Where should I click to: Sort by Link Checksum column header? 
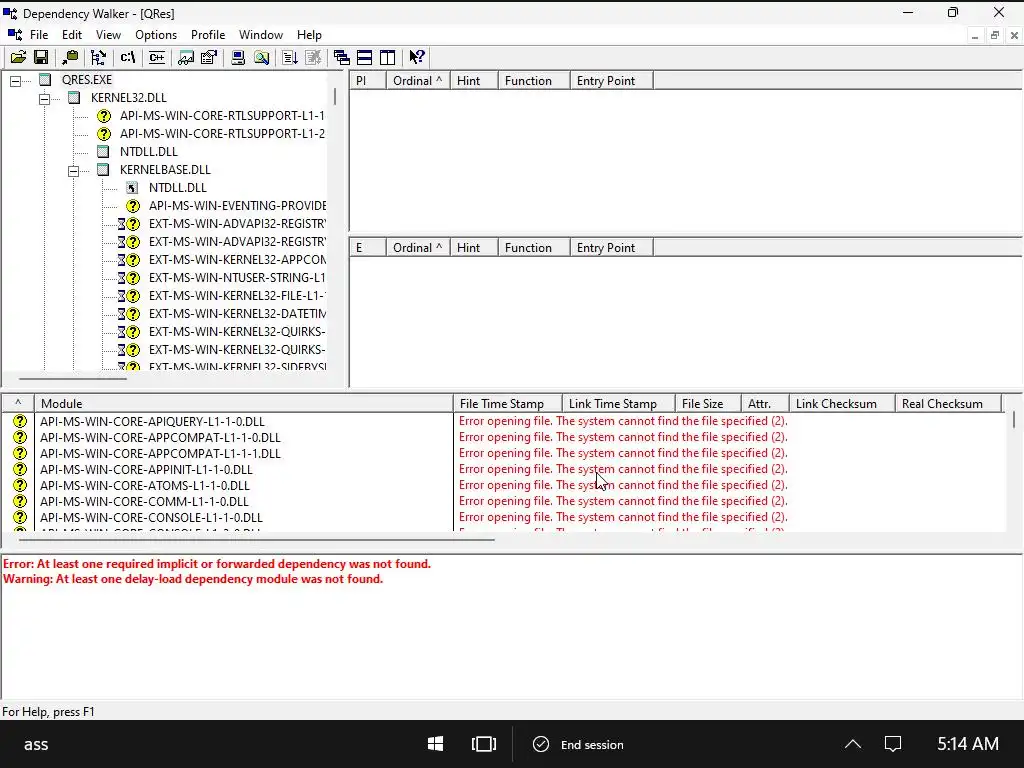point(842,404)
